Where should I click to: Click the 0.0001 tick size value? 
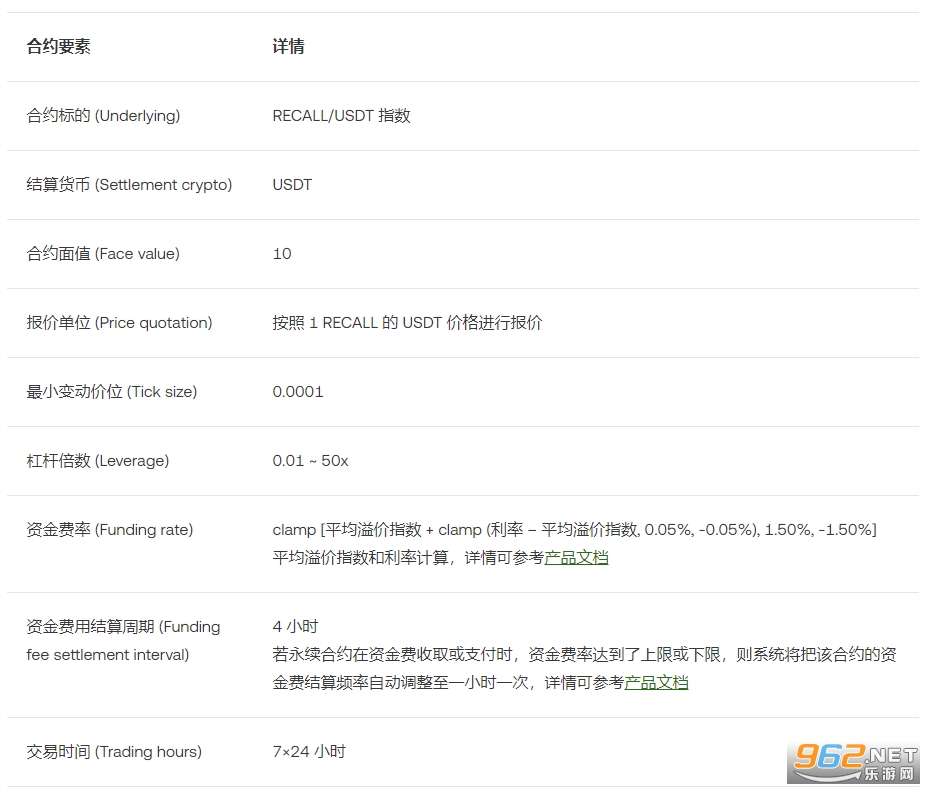[x=298, y=392]
